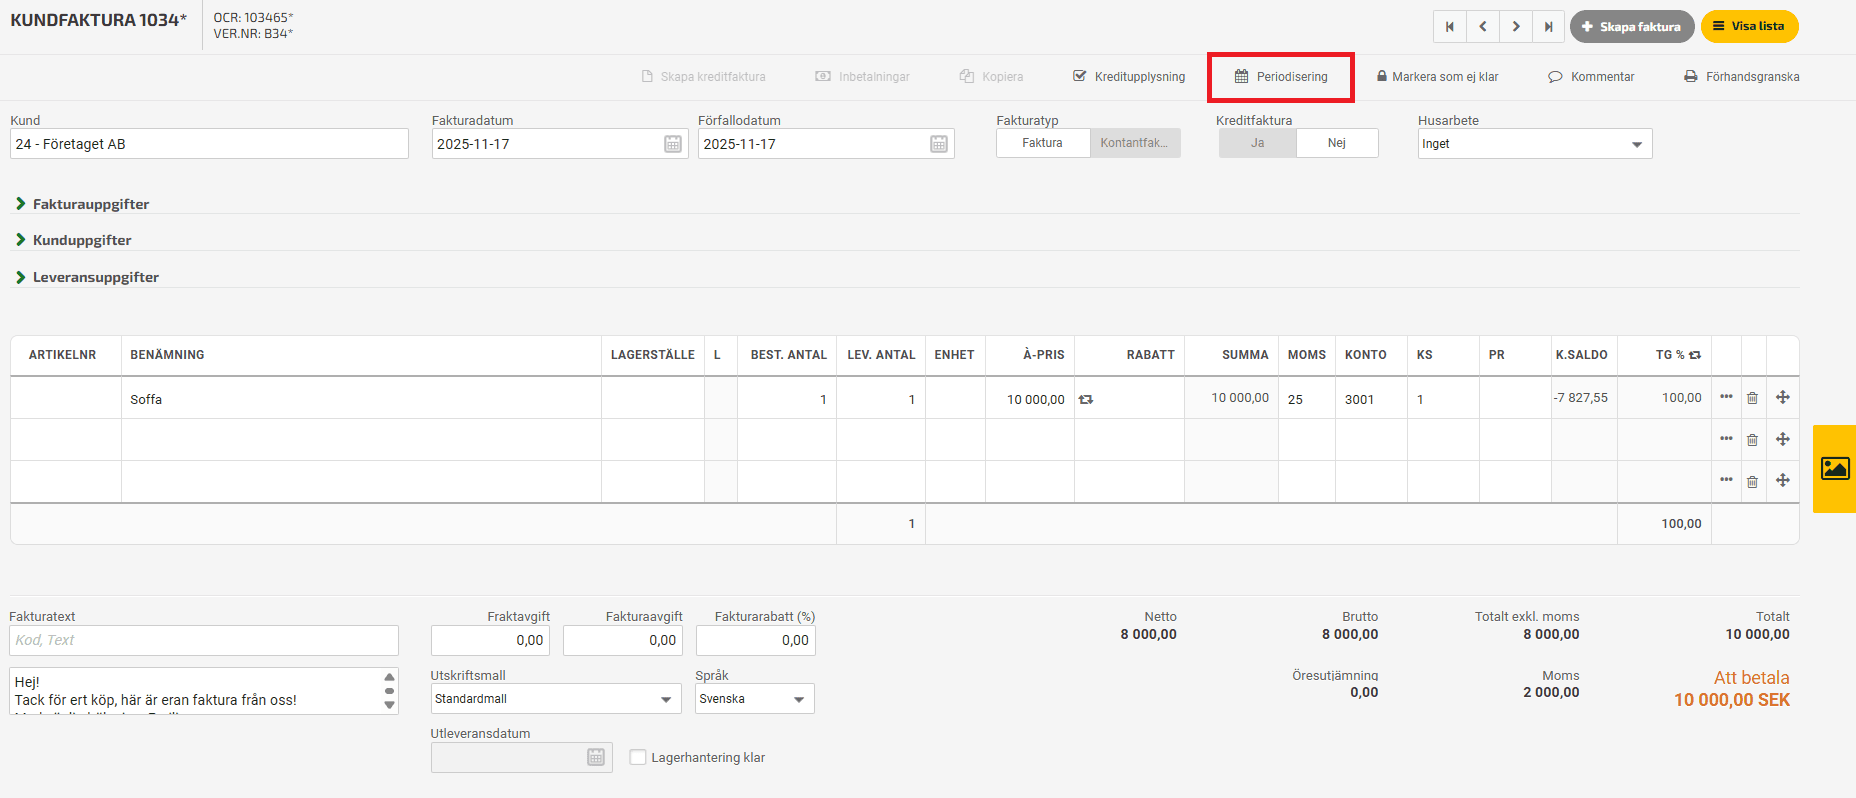Screen dimensions: 1856x798
Task: Click the Fakturatext input field
Action: click(204, 640)
